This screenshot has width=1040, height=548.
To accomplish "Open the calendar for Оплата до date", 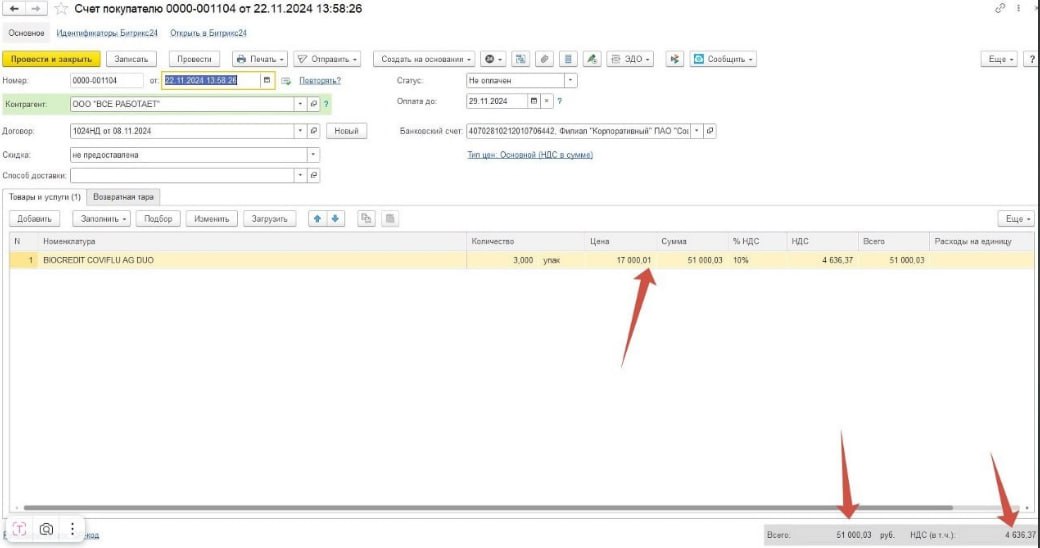I will [533, 101].
